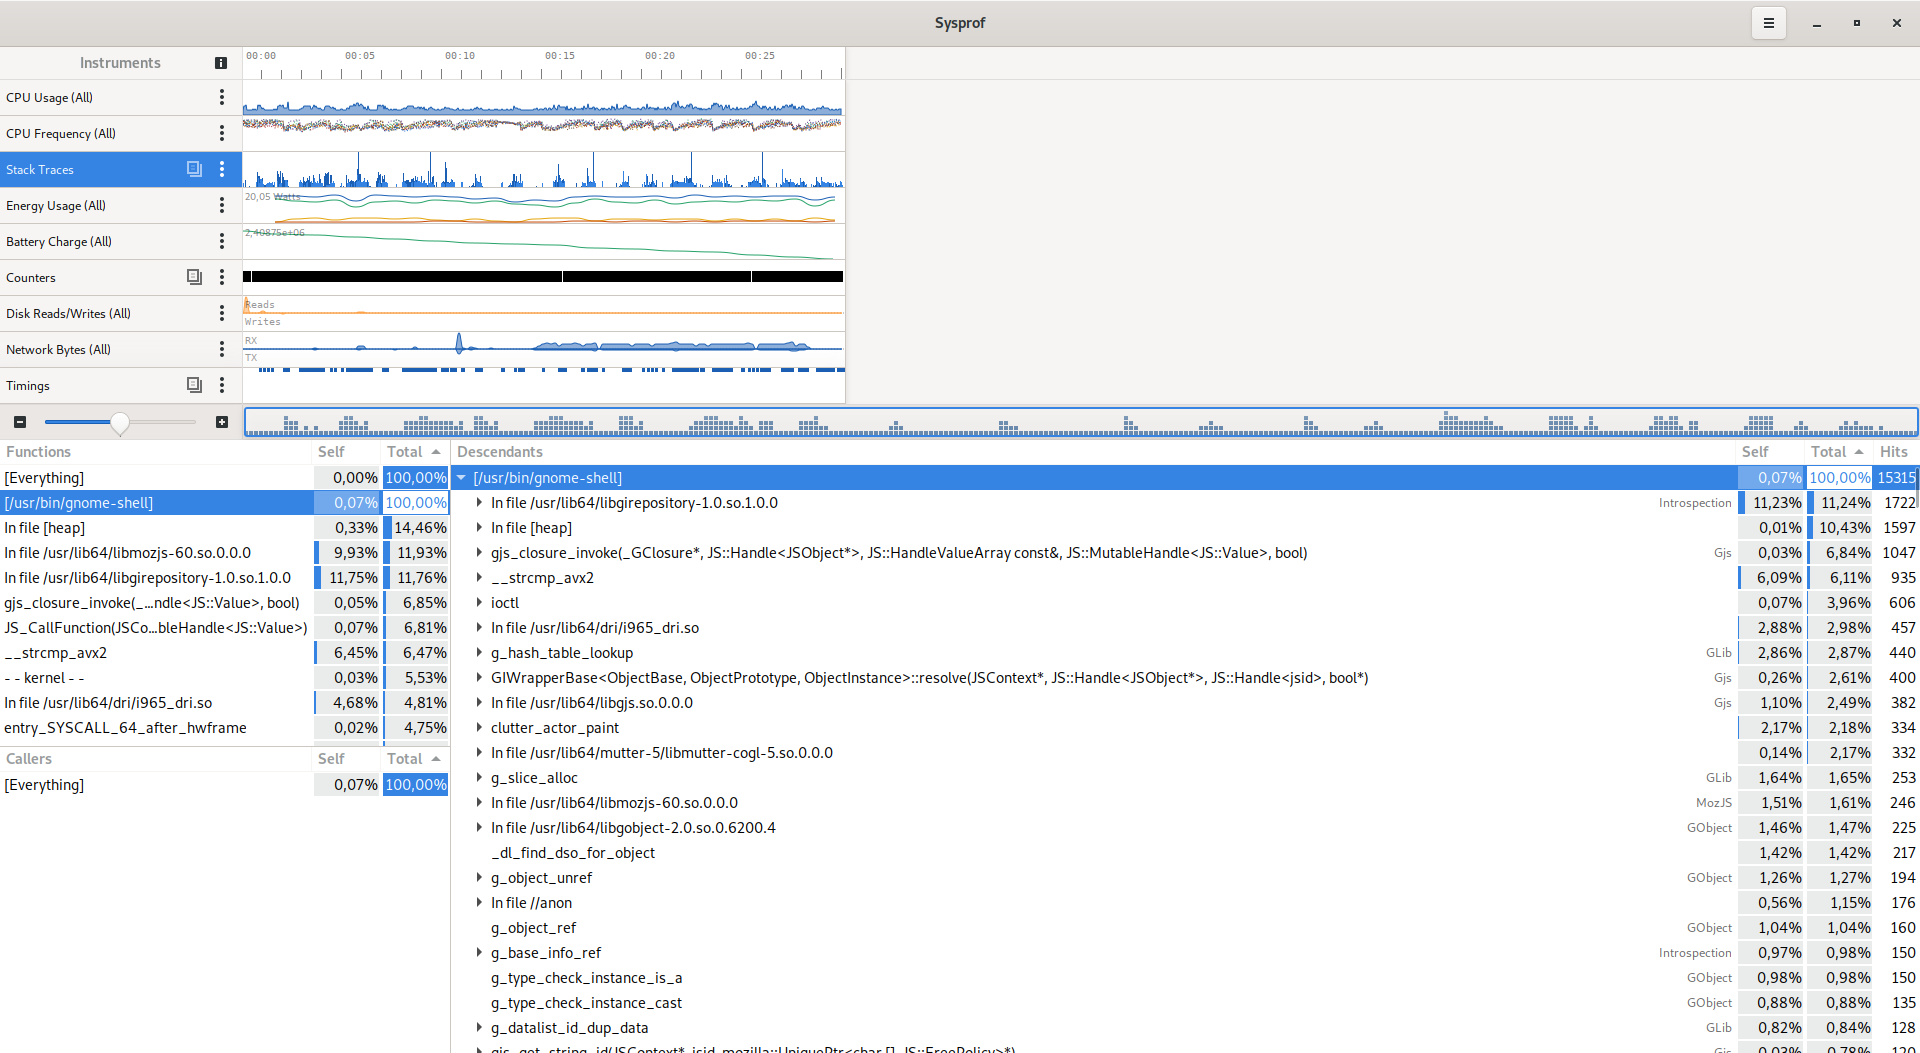Expand the clutter_actor_paint row

click(479, 728)
